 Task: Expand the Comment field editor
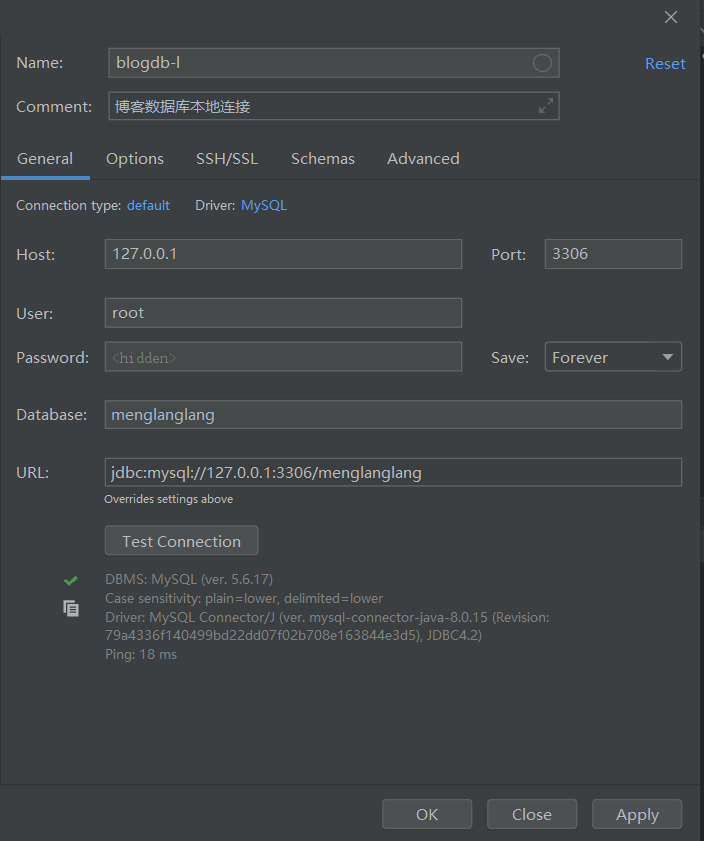546,106
